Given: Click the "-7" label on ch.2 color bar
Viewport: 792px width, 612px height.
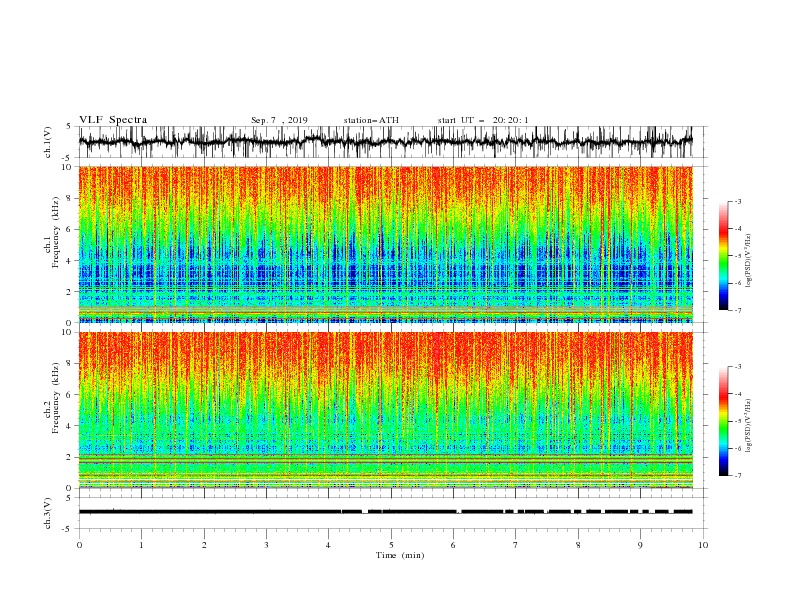Looking at the screenshot, I should pyautogui.click(x=738, y=475).
